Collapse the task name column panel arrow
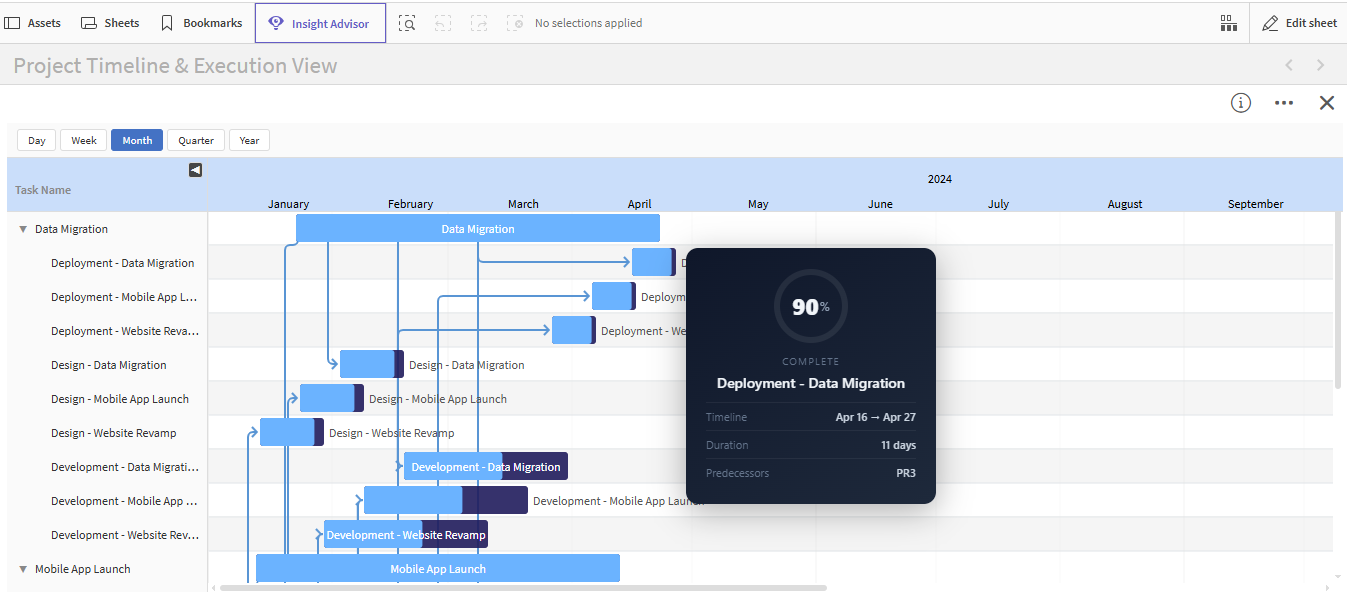This screenshot has height=592, width=1347. [195, 170]
